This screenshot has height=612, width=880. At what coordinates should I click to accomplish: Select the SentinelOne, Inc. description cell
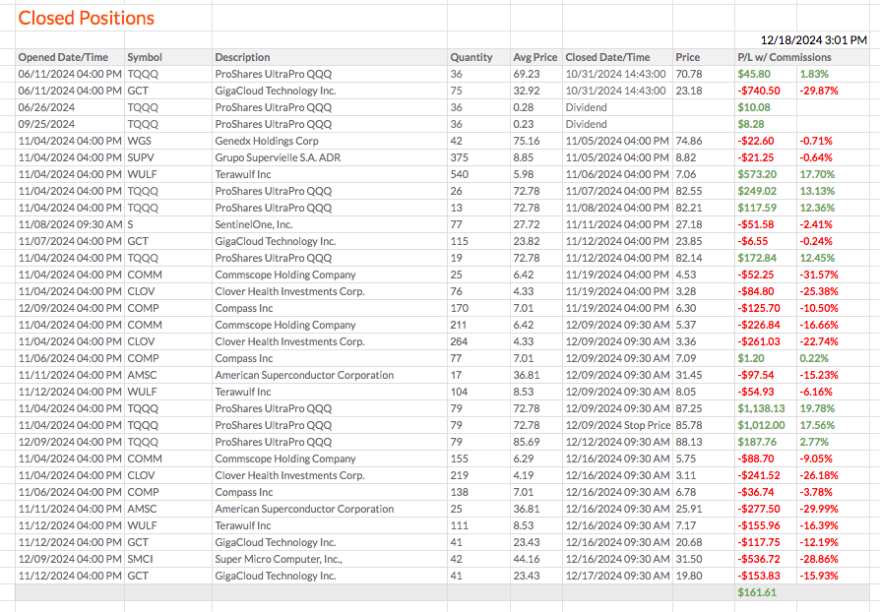pos(253,225)
